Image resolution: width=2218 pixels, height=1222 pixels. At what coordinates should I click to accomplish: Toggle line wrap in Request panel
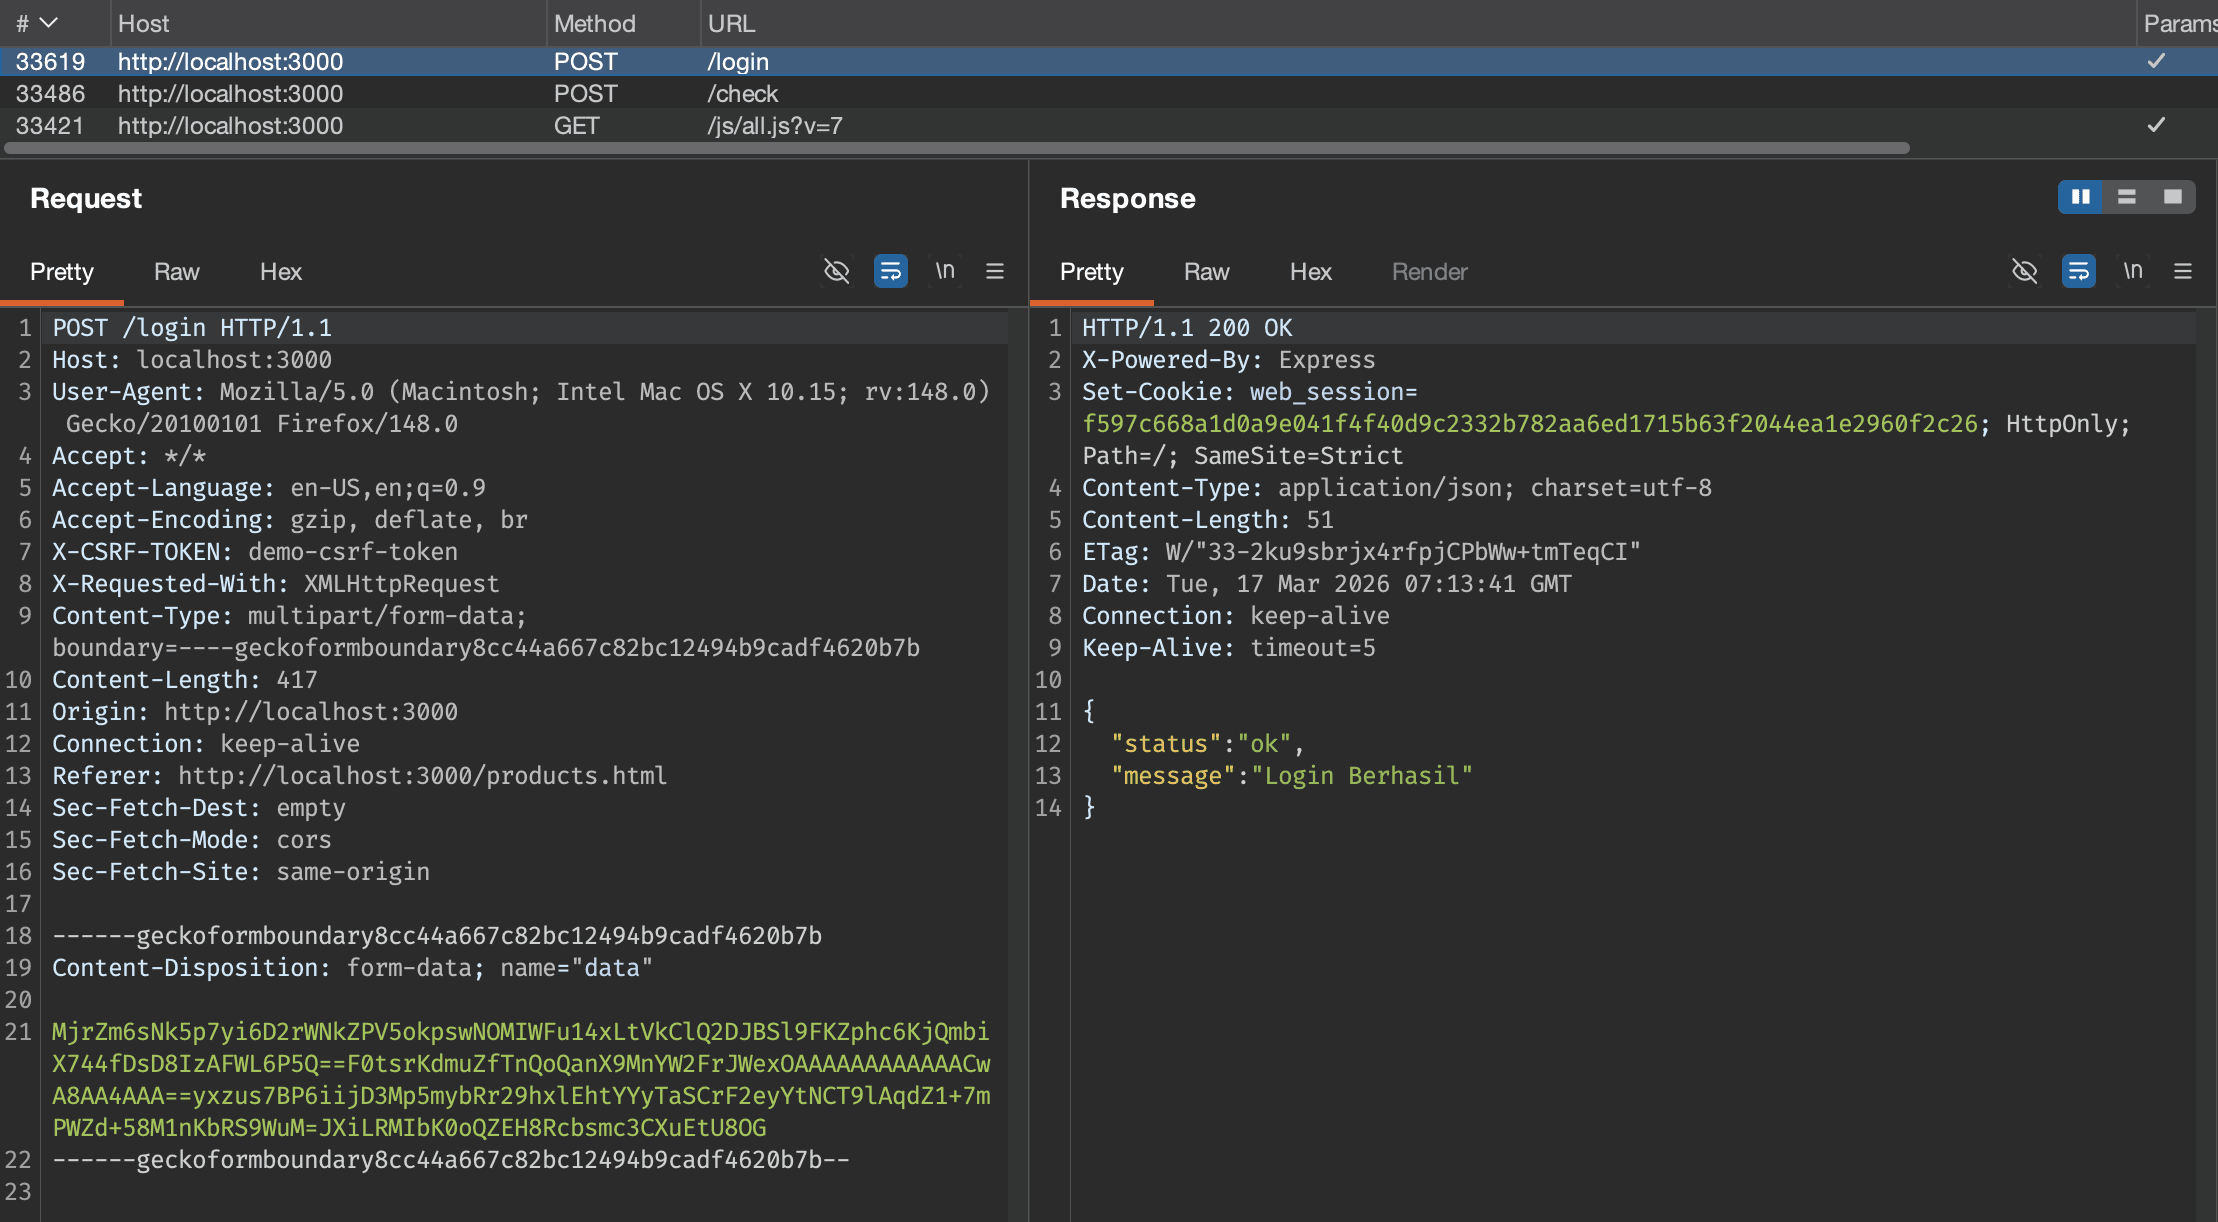(x=890, y=271)
